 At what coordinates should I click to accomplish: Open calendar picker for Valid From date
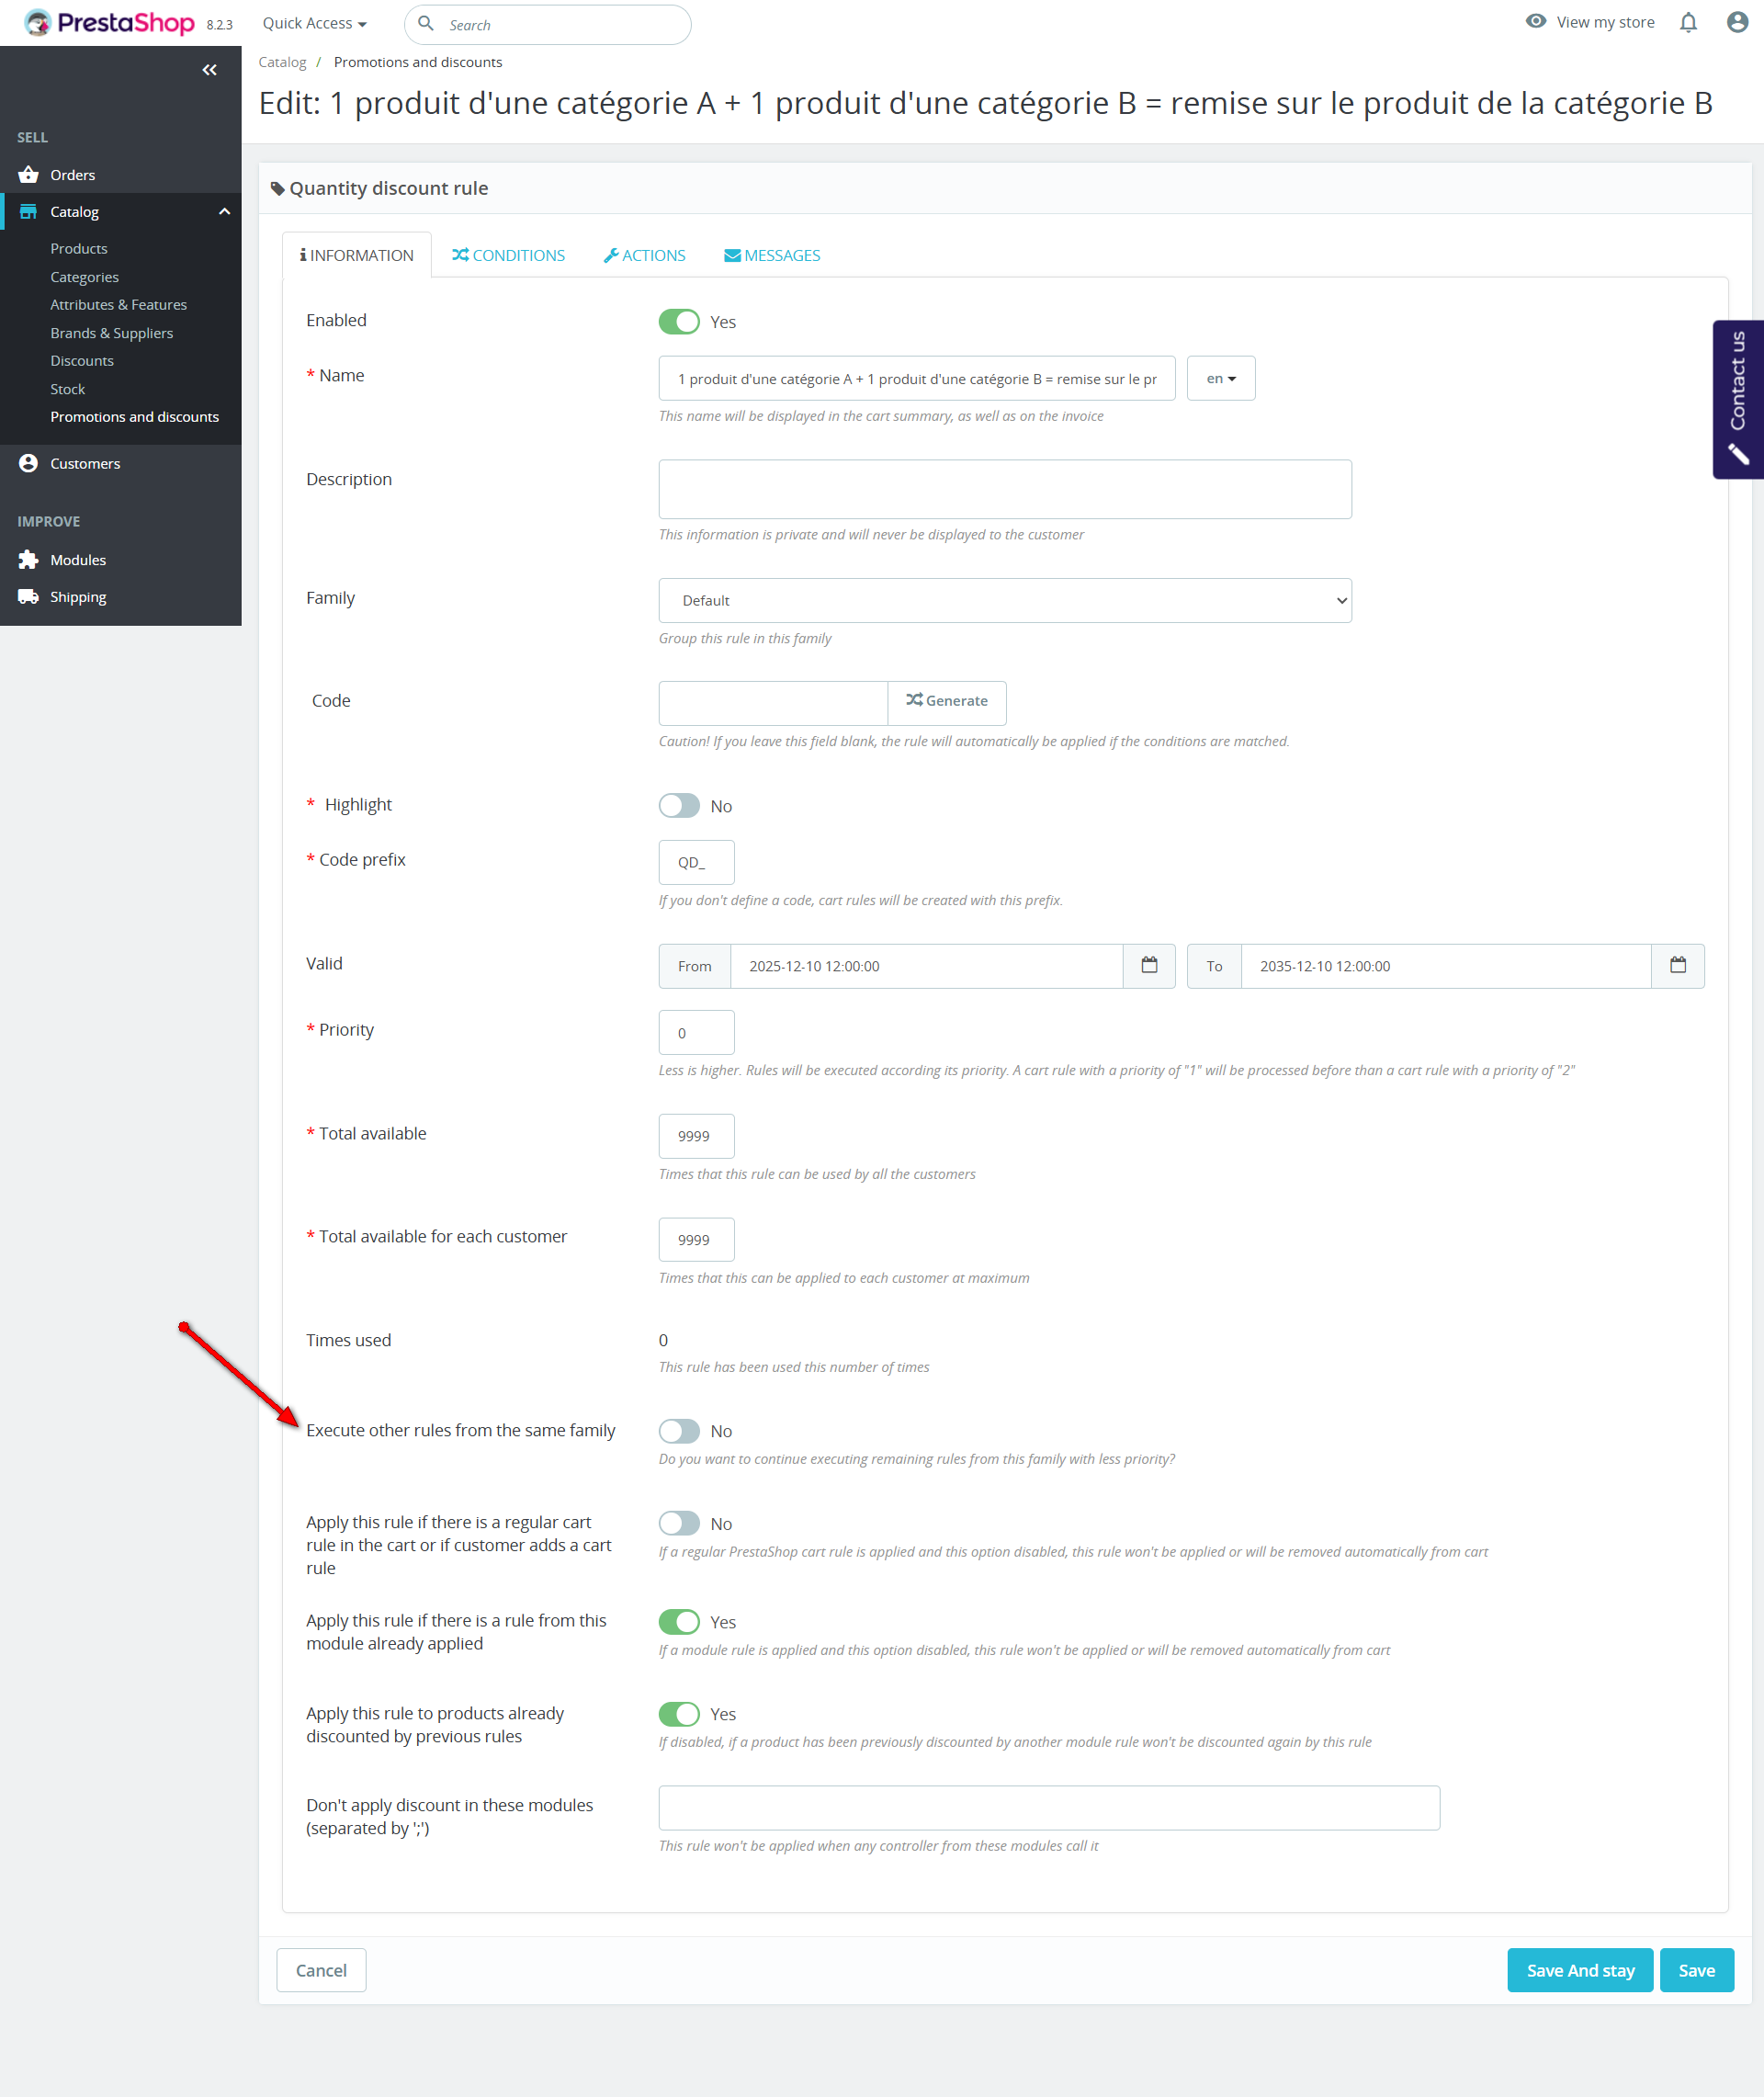pyautogui.click(x=1149, y=966)
